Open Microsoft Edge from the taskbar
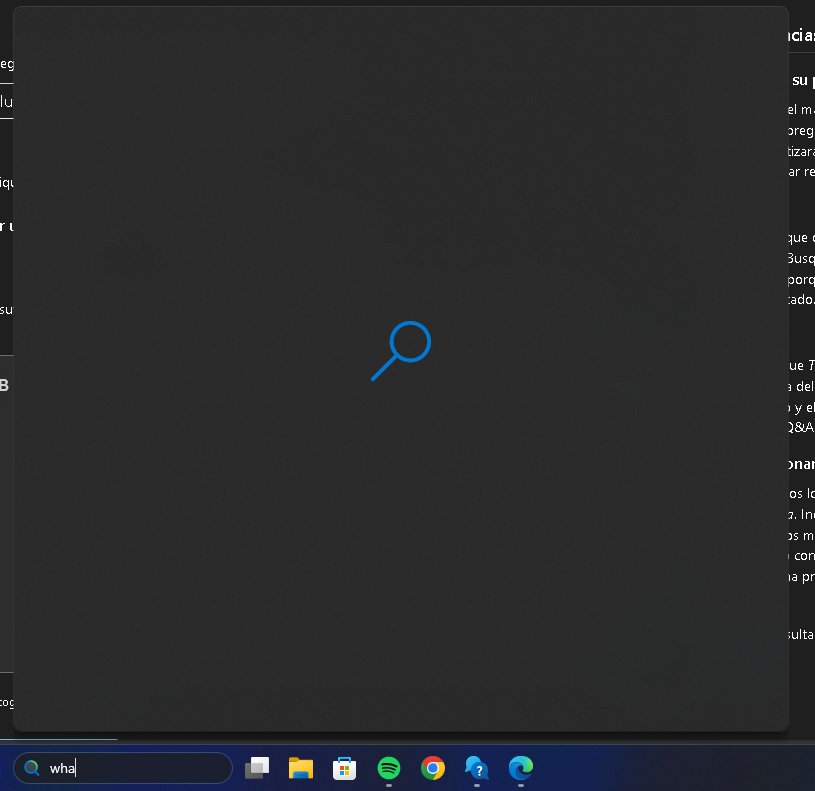Screen dimensions: 815x791 point(521,768)
